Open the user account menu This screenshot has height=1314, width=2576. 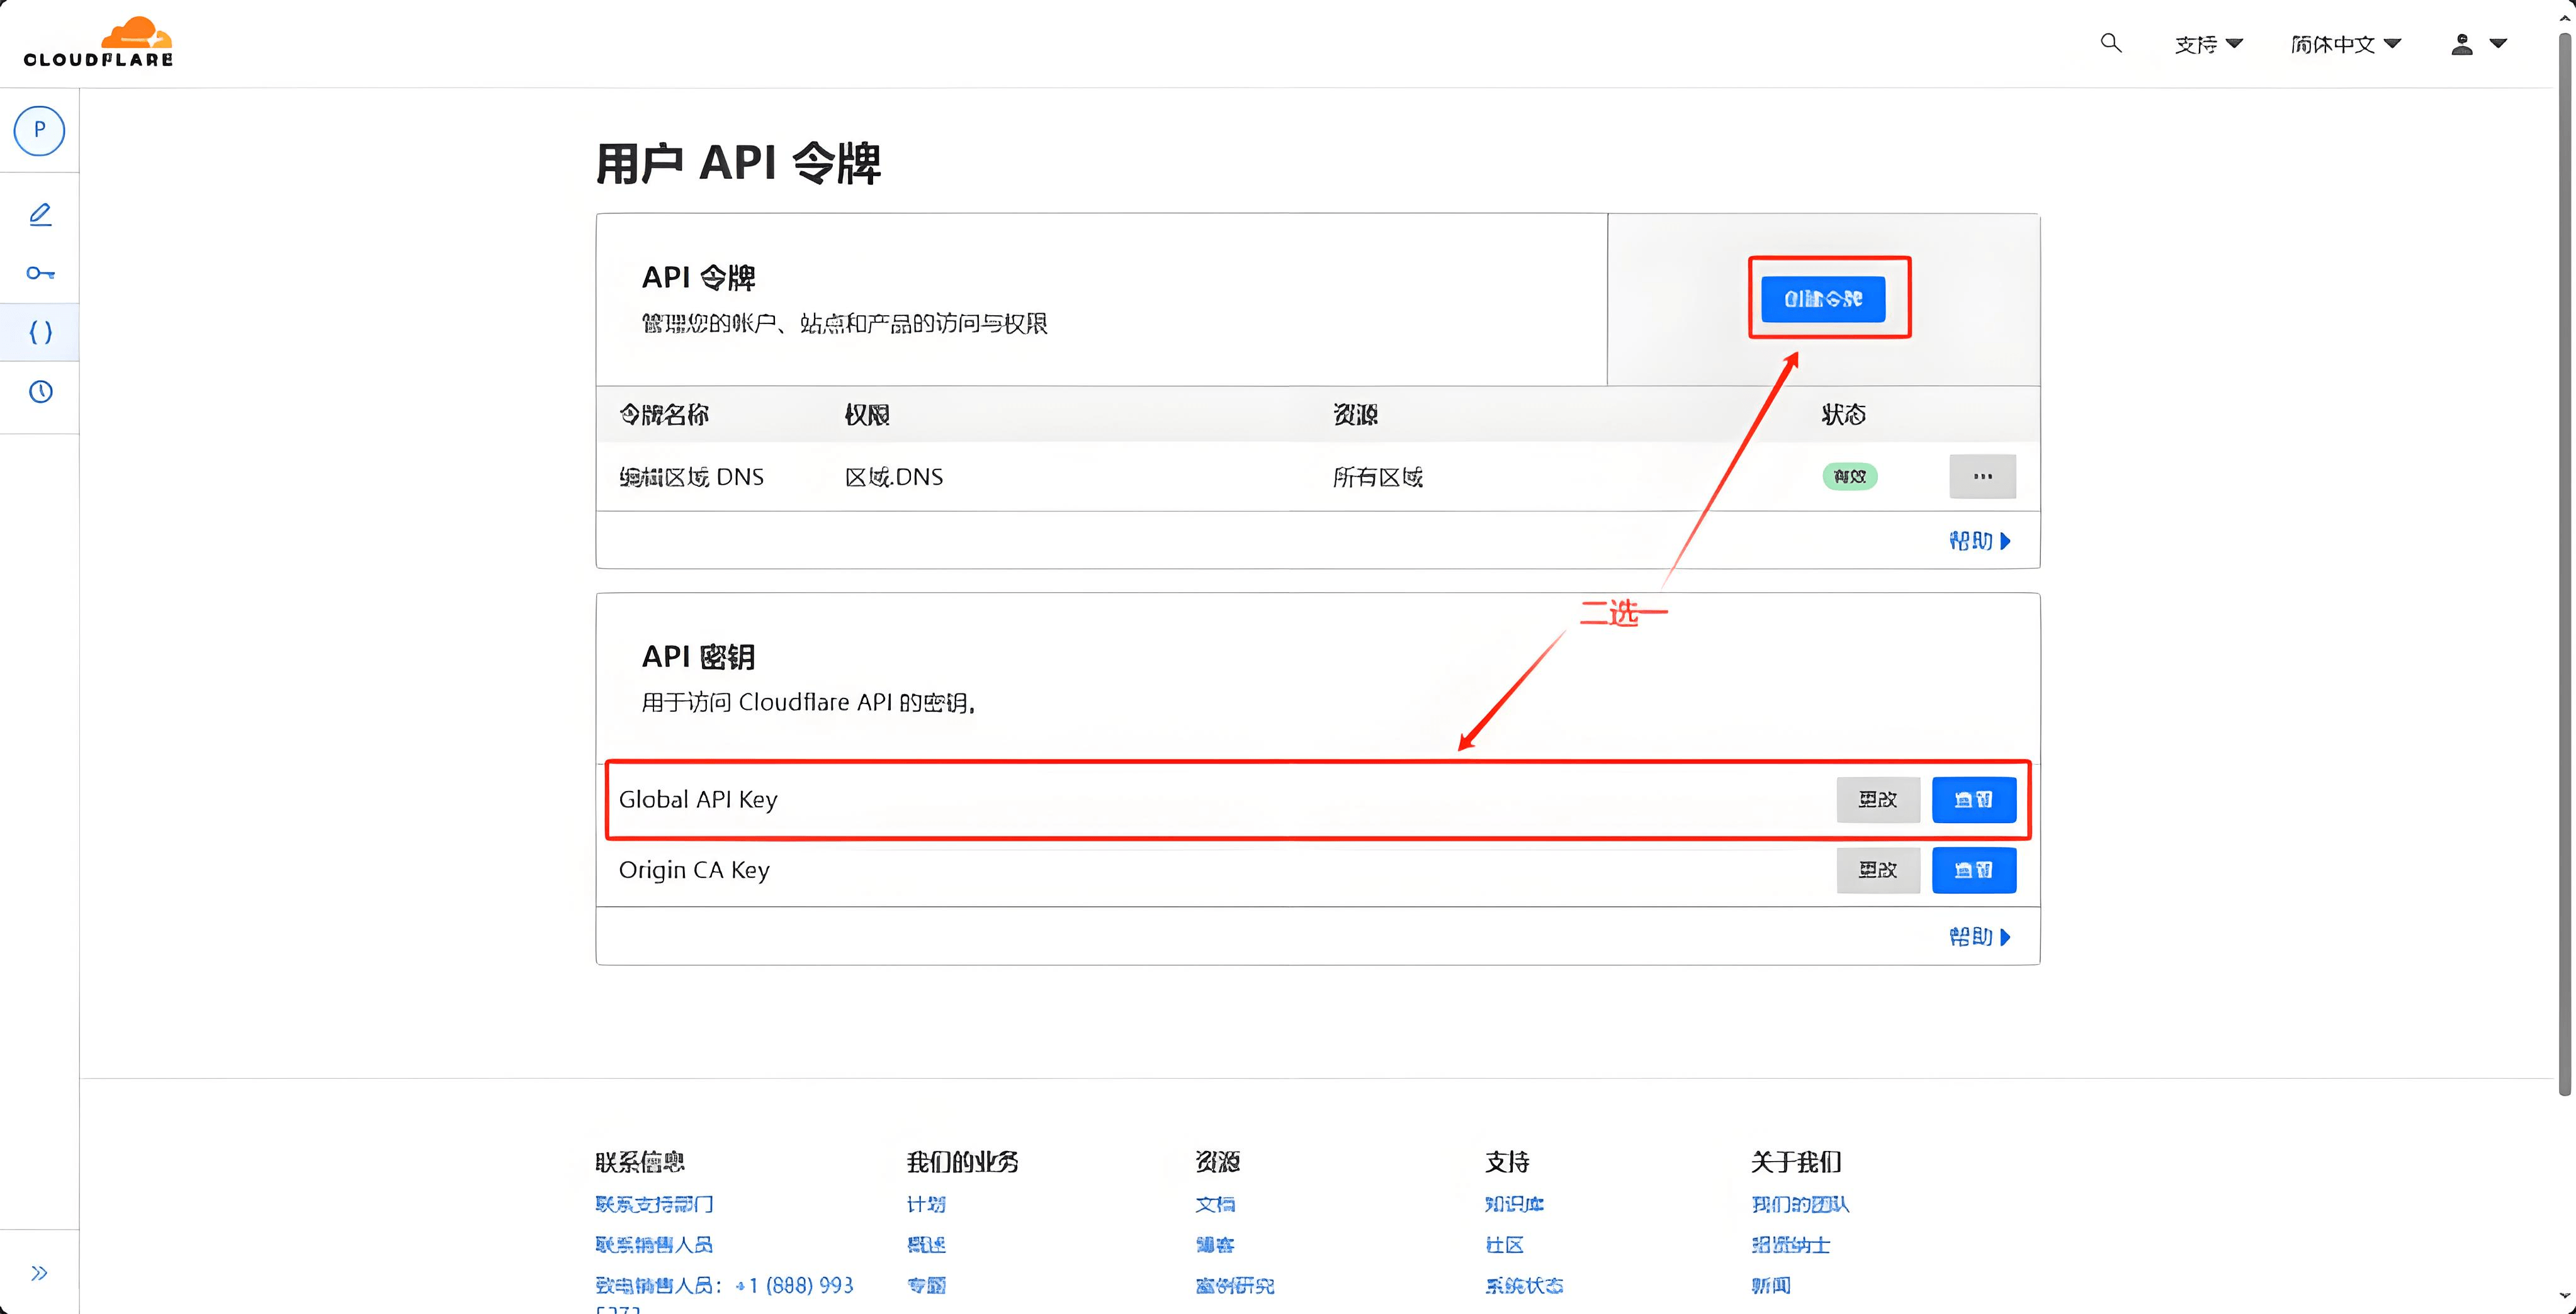click(2478, 44)
